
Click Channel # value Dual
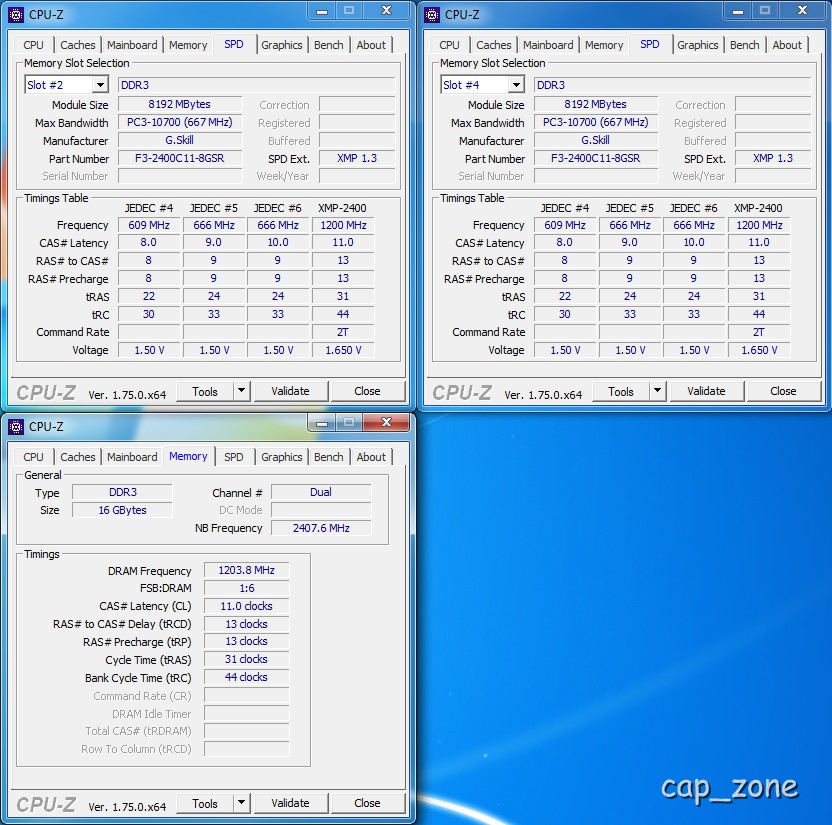[321, 492]
